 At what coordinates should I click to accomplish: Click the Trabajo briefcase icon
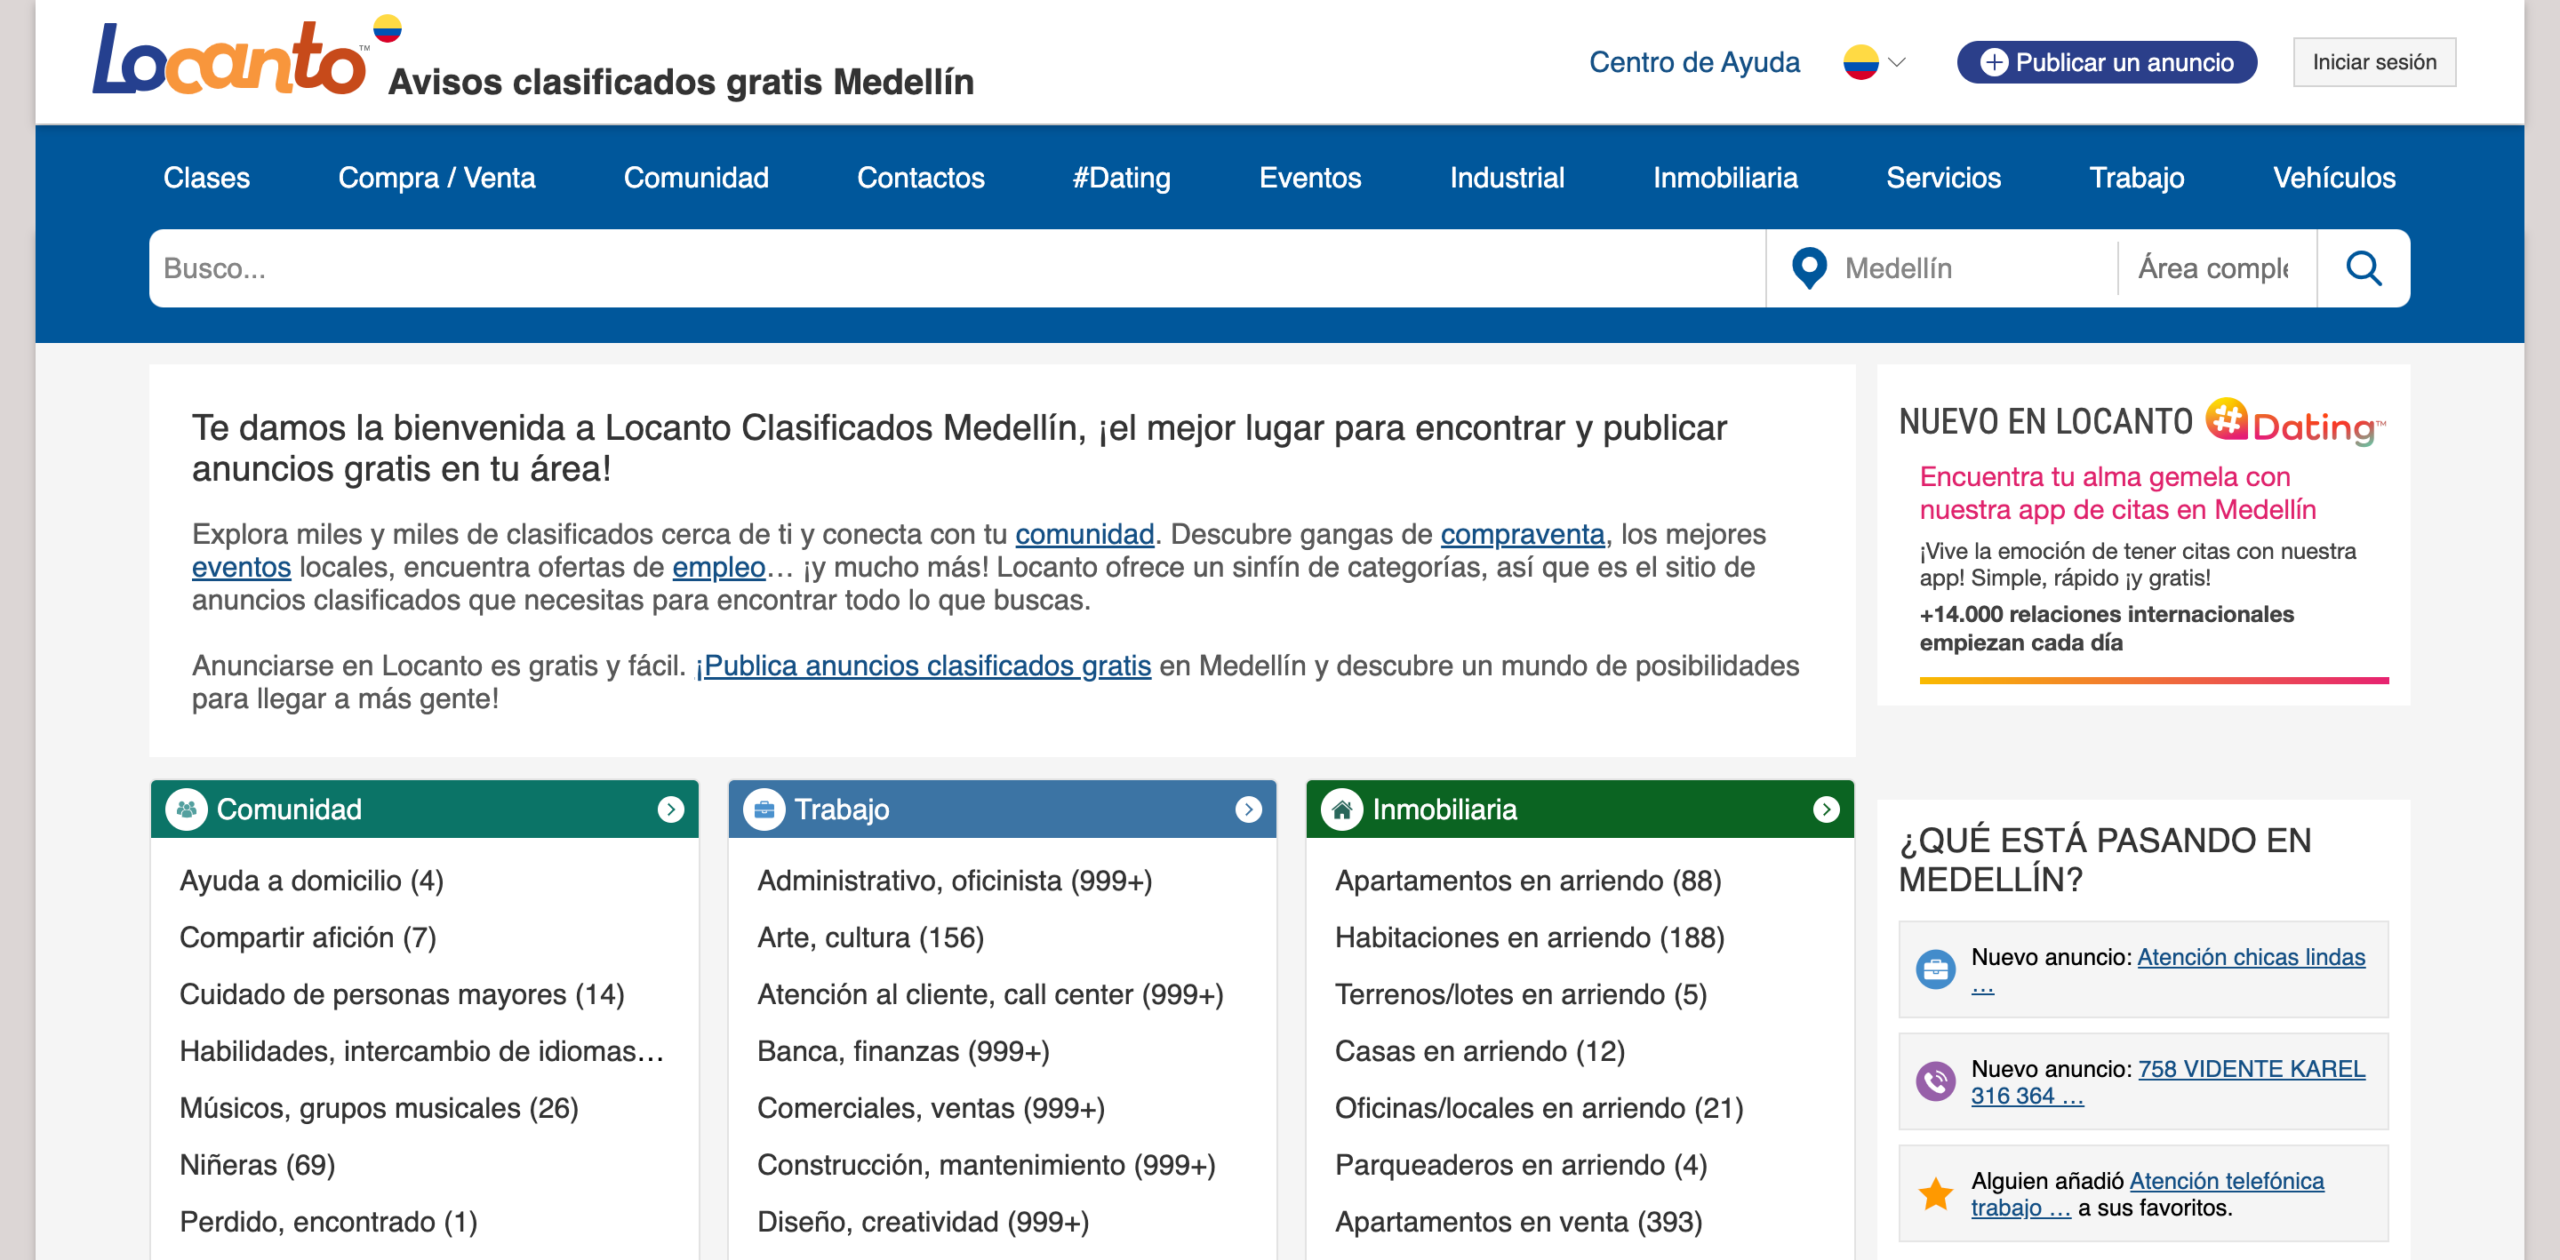pyautogui.click(x=764, y=809)
